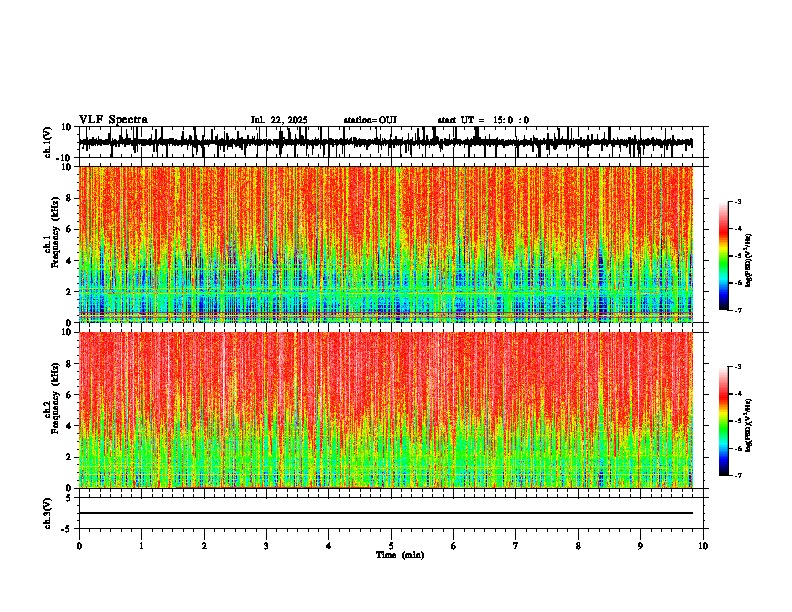
Task: Click the ch.2 colorbar log(PSD) label
Action: (749, 426)
